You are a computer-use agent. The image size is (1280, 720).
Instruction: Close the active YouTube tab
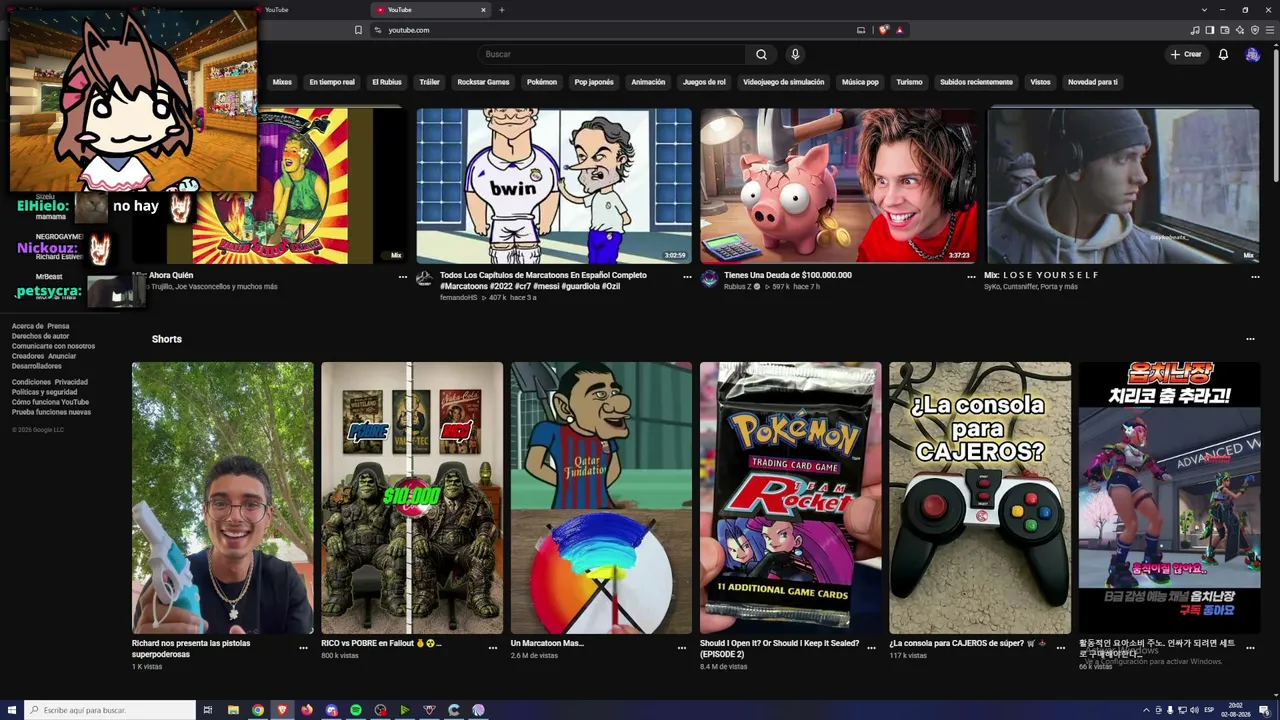click(x=483, y=10)
